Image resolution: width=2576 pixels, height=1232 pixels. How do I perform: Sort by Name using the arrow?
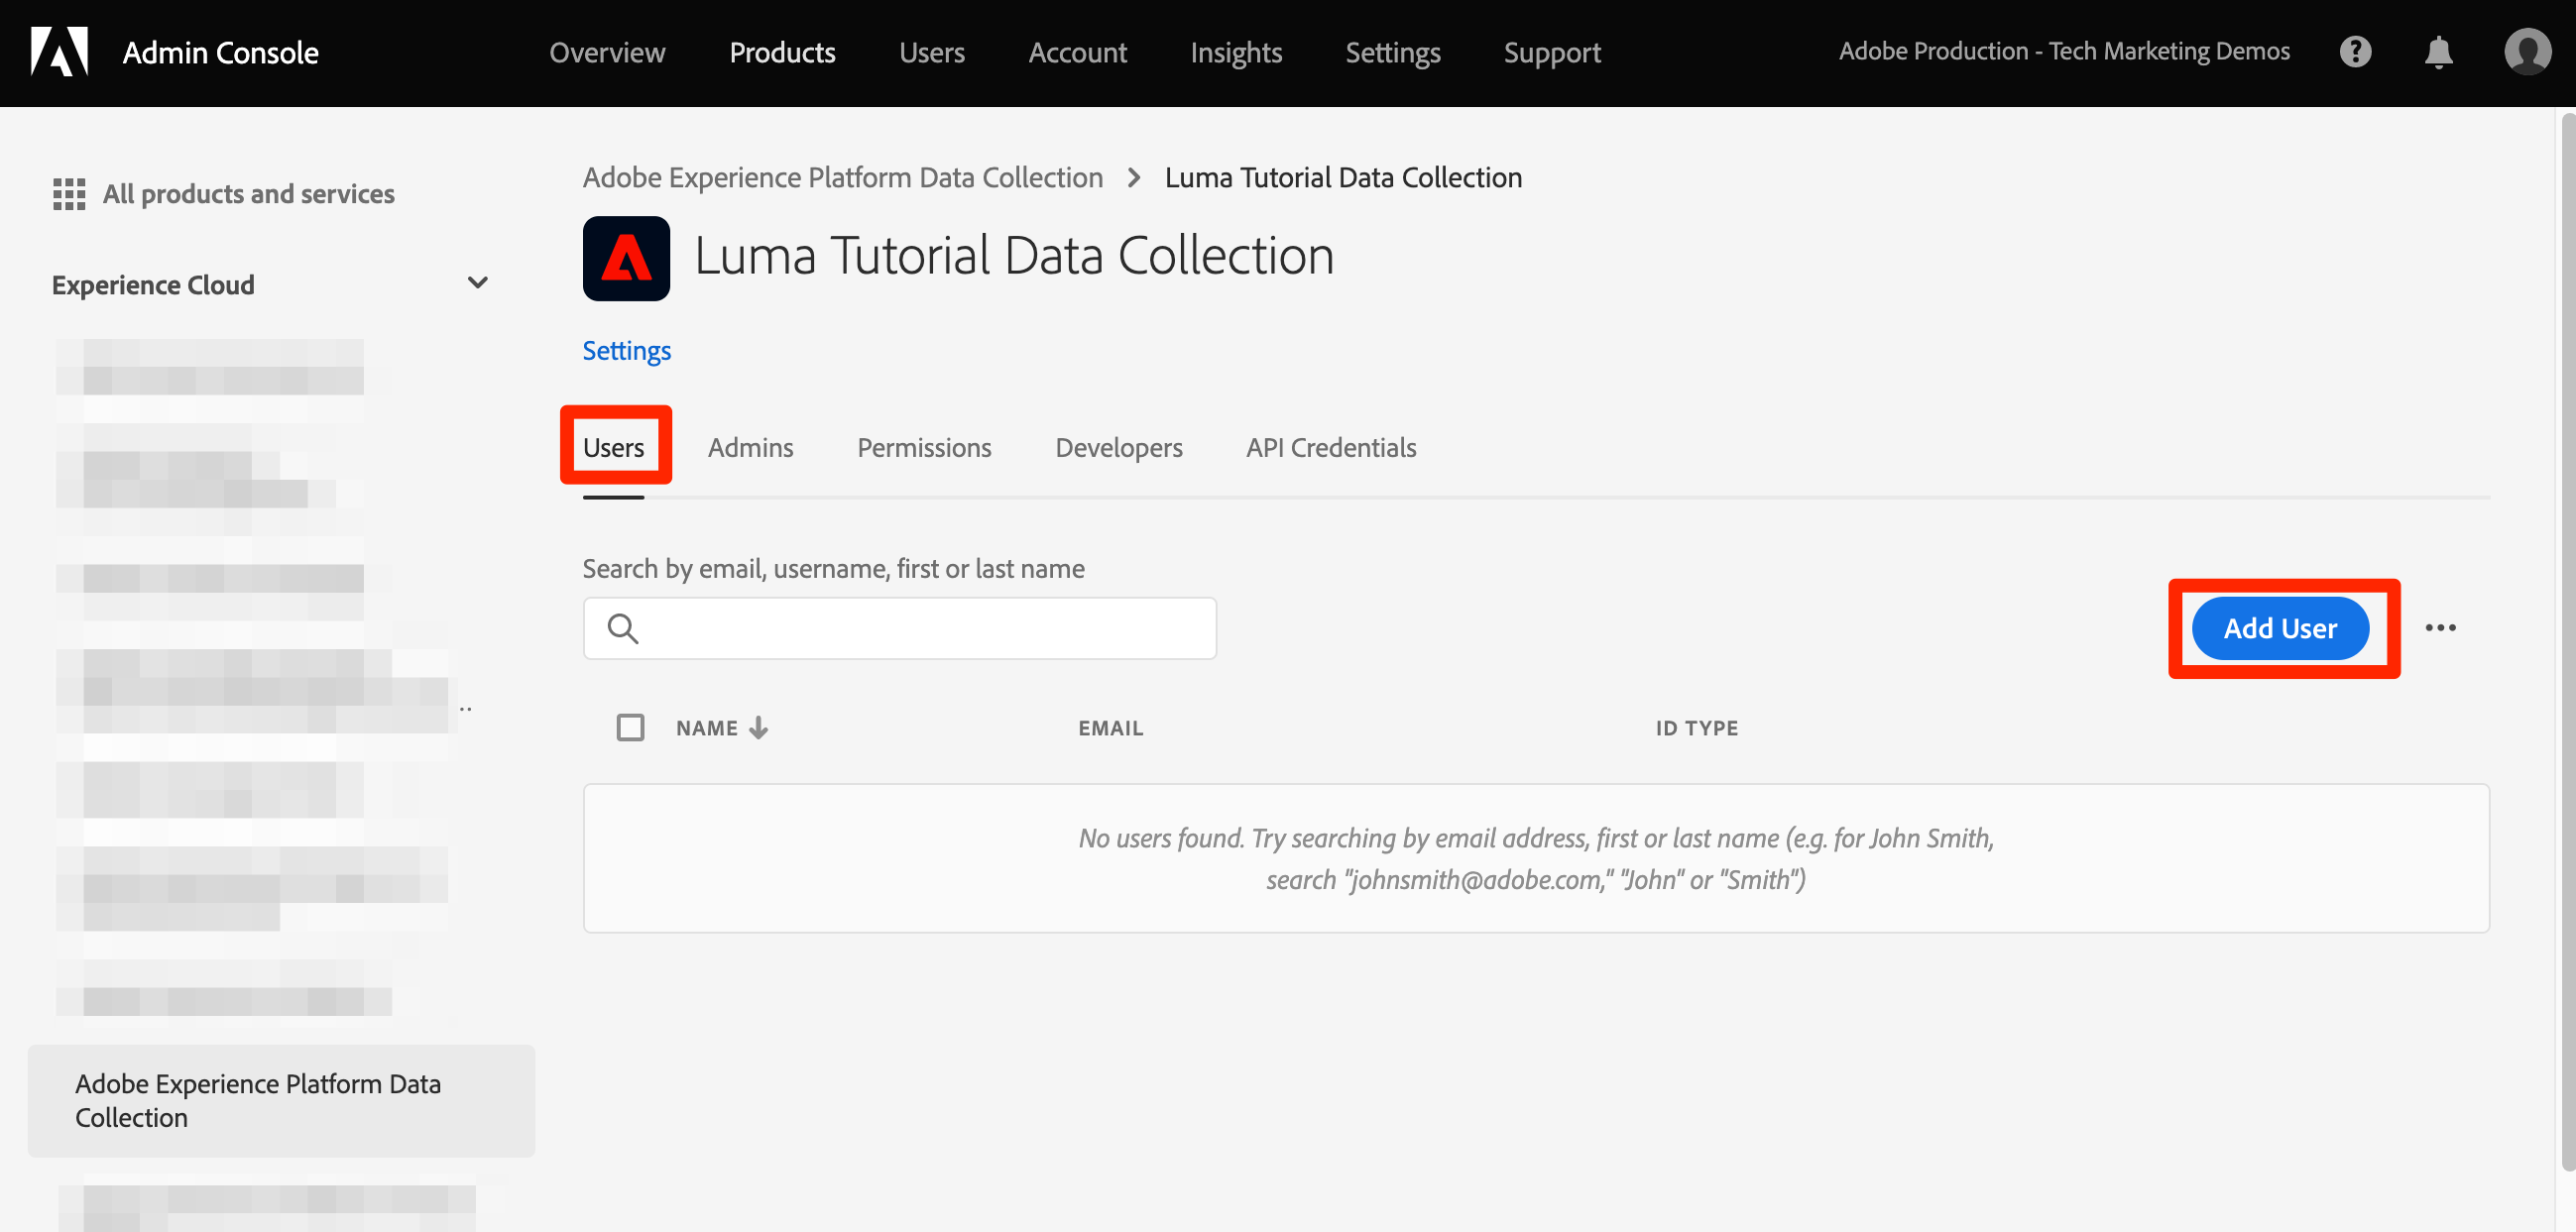759,728
